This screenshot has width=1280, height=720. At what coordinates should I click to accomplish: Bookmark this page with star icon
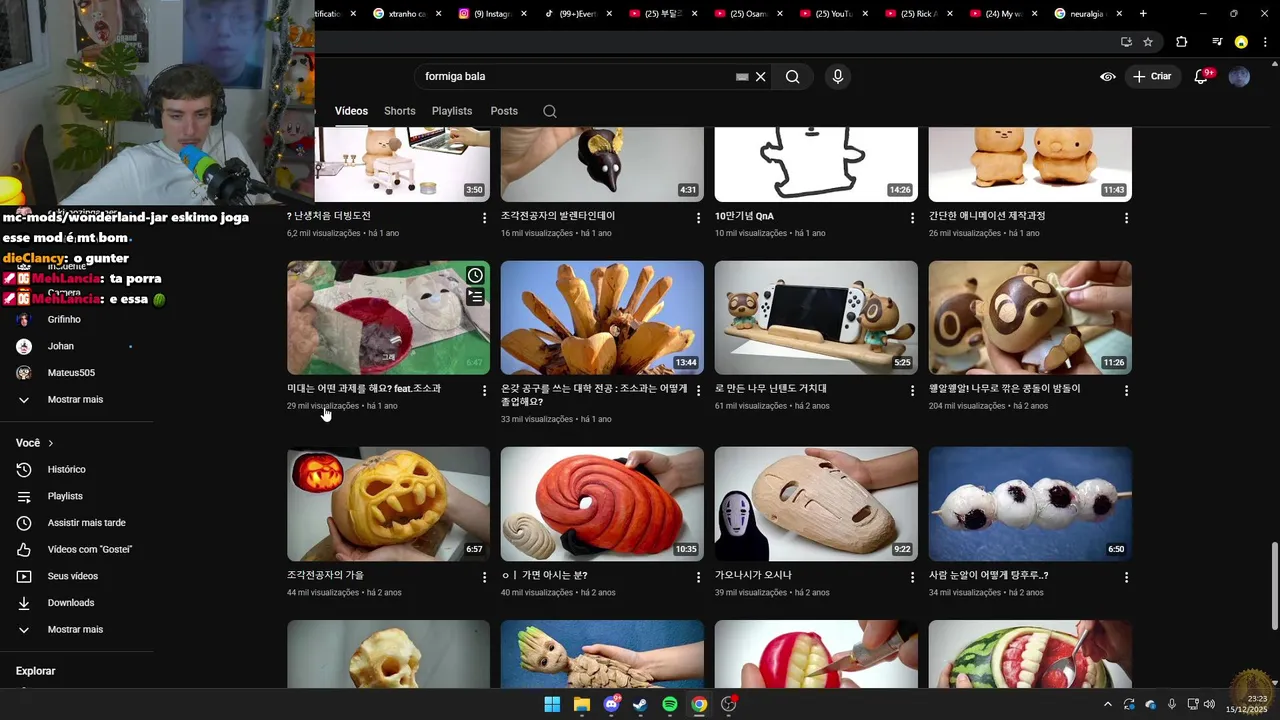(1148, 42)
